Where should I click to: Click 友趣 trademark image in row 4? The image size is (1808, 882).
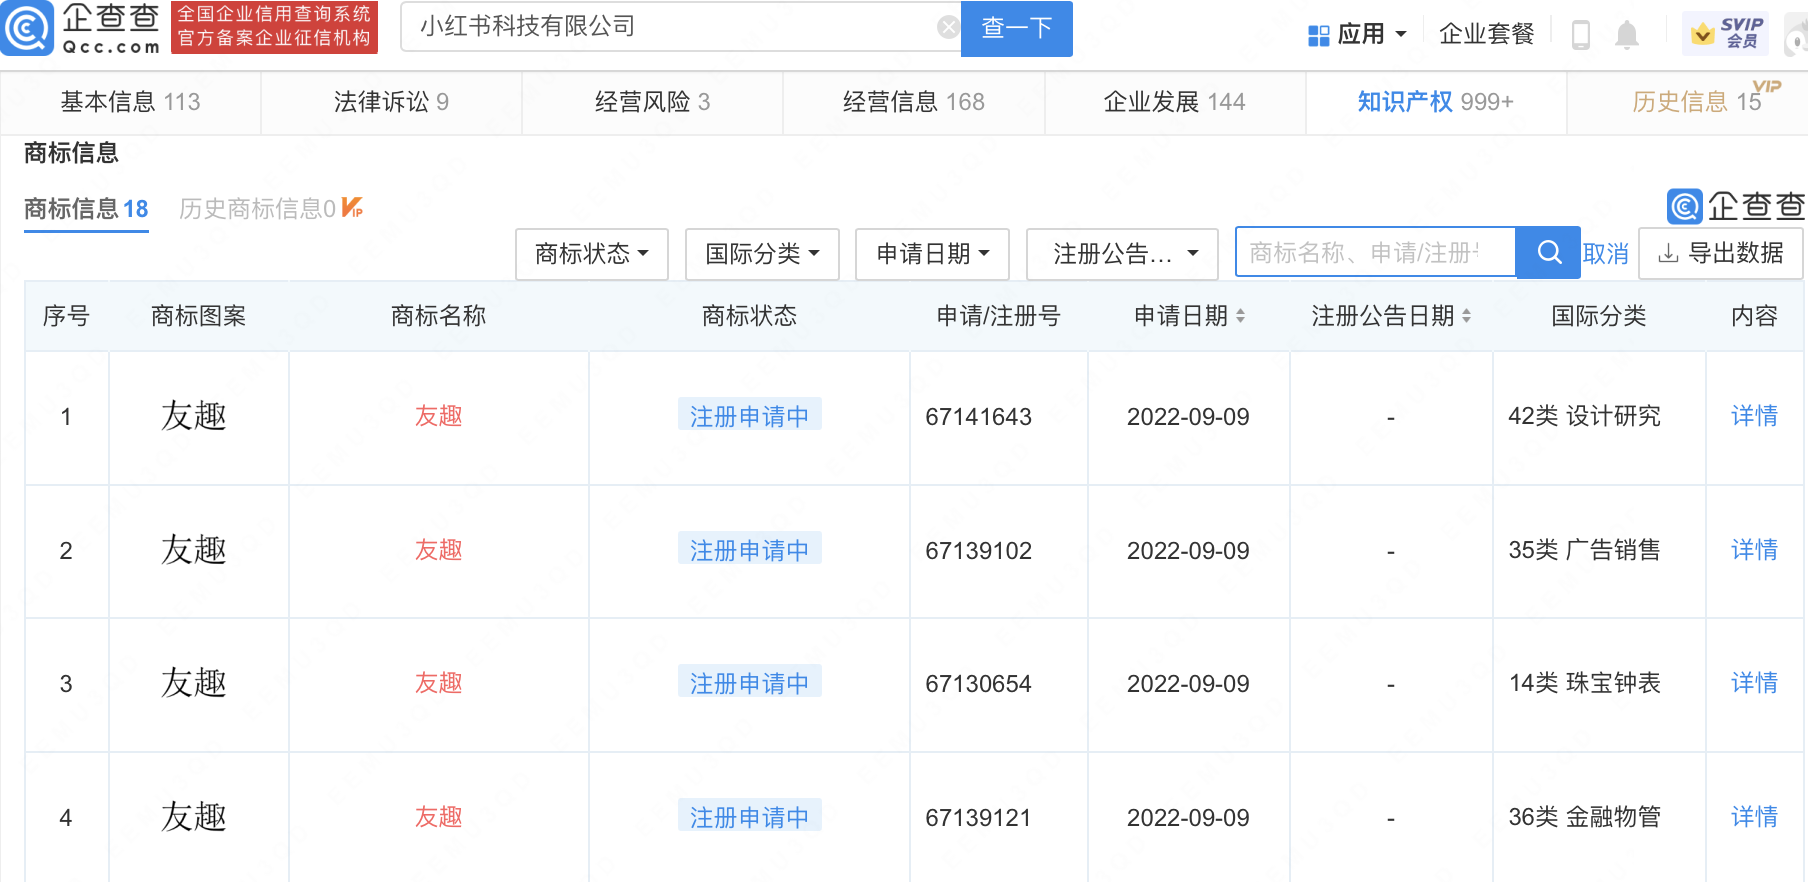pyautogui.click(x=194, y=817)
